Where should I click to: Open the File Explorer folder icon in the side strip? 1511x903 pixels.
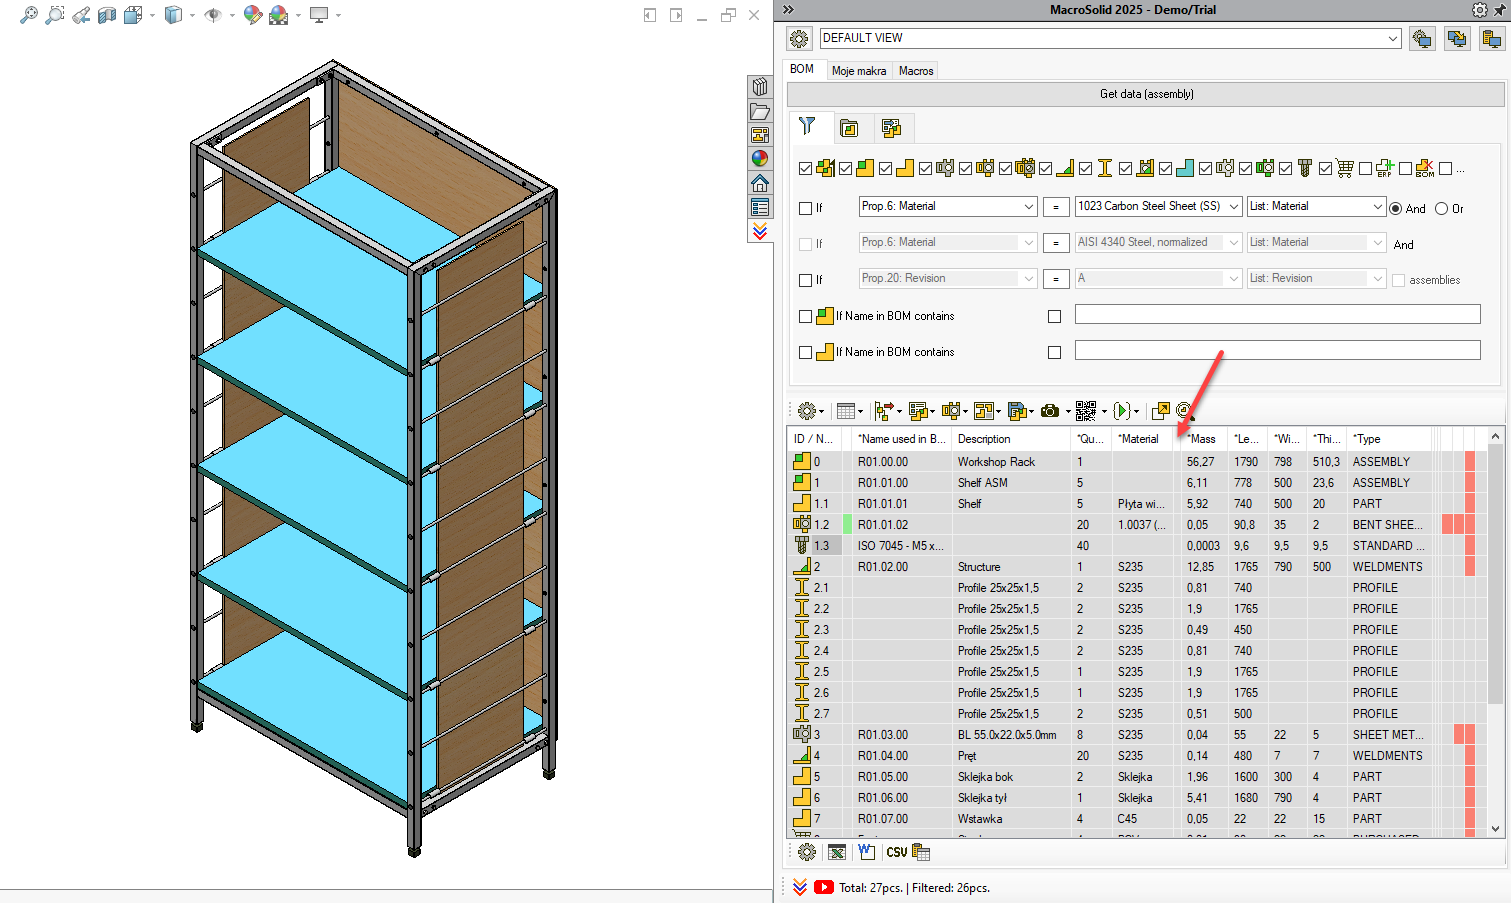coord(760,111)
